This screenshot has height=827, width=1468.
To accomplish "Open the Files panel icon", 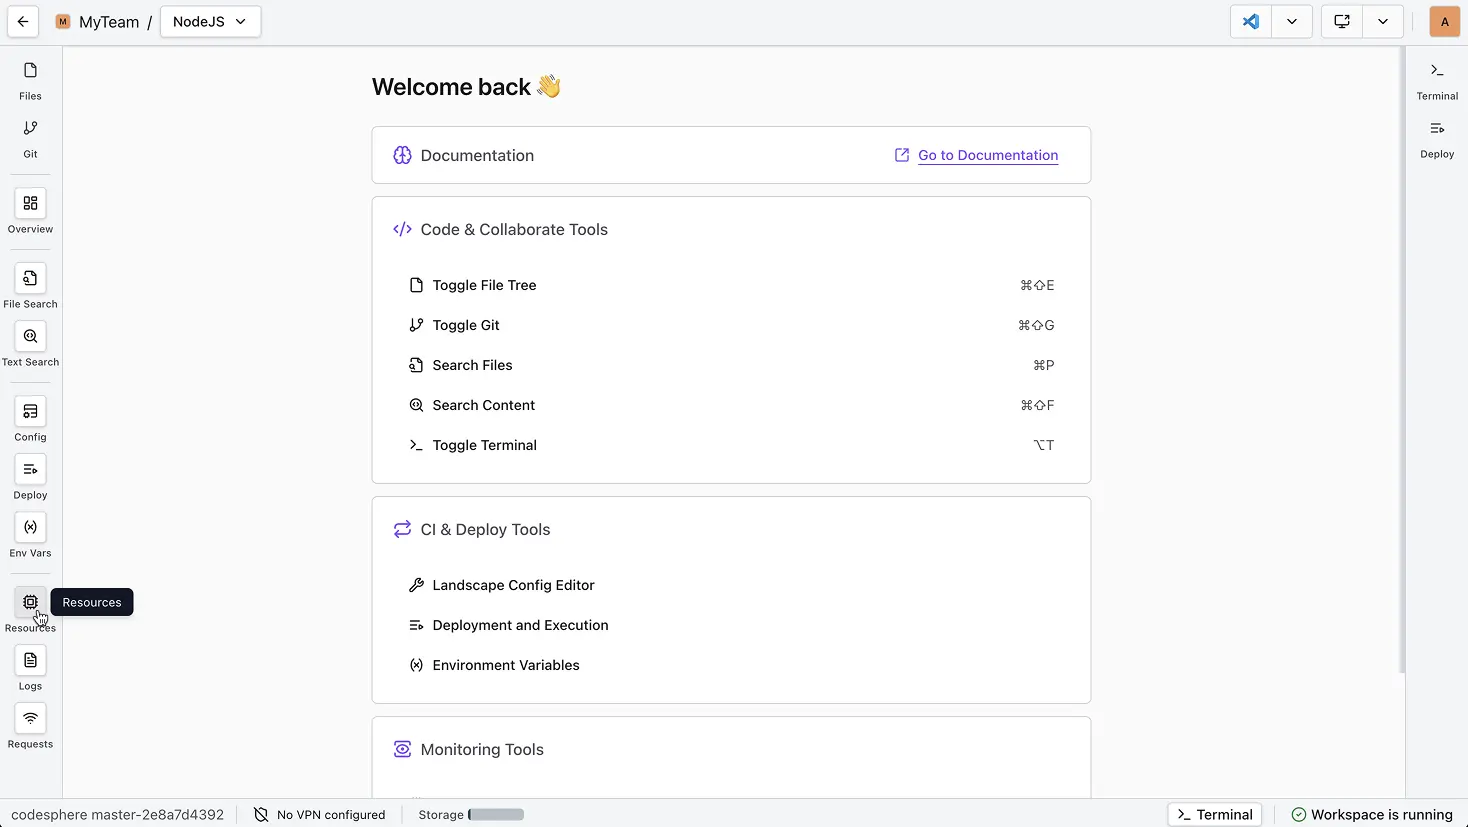I will (30, 71).
